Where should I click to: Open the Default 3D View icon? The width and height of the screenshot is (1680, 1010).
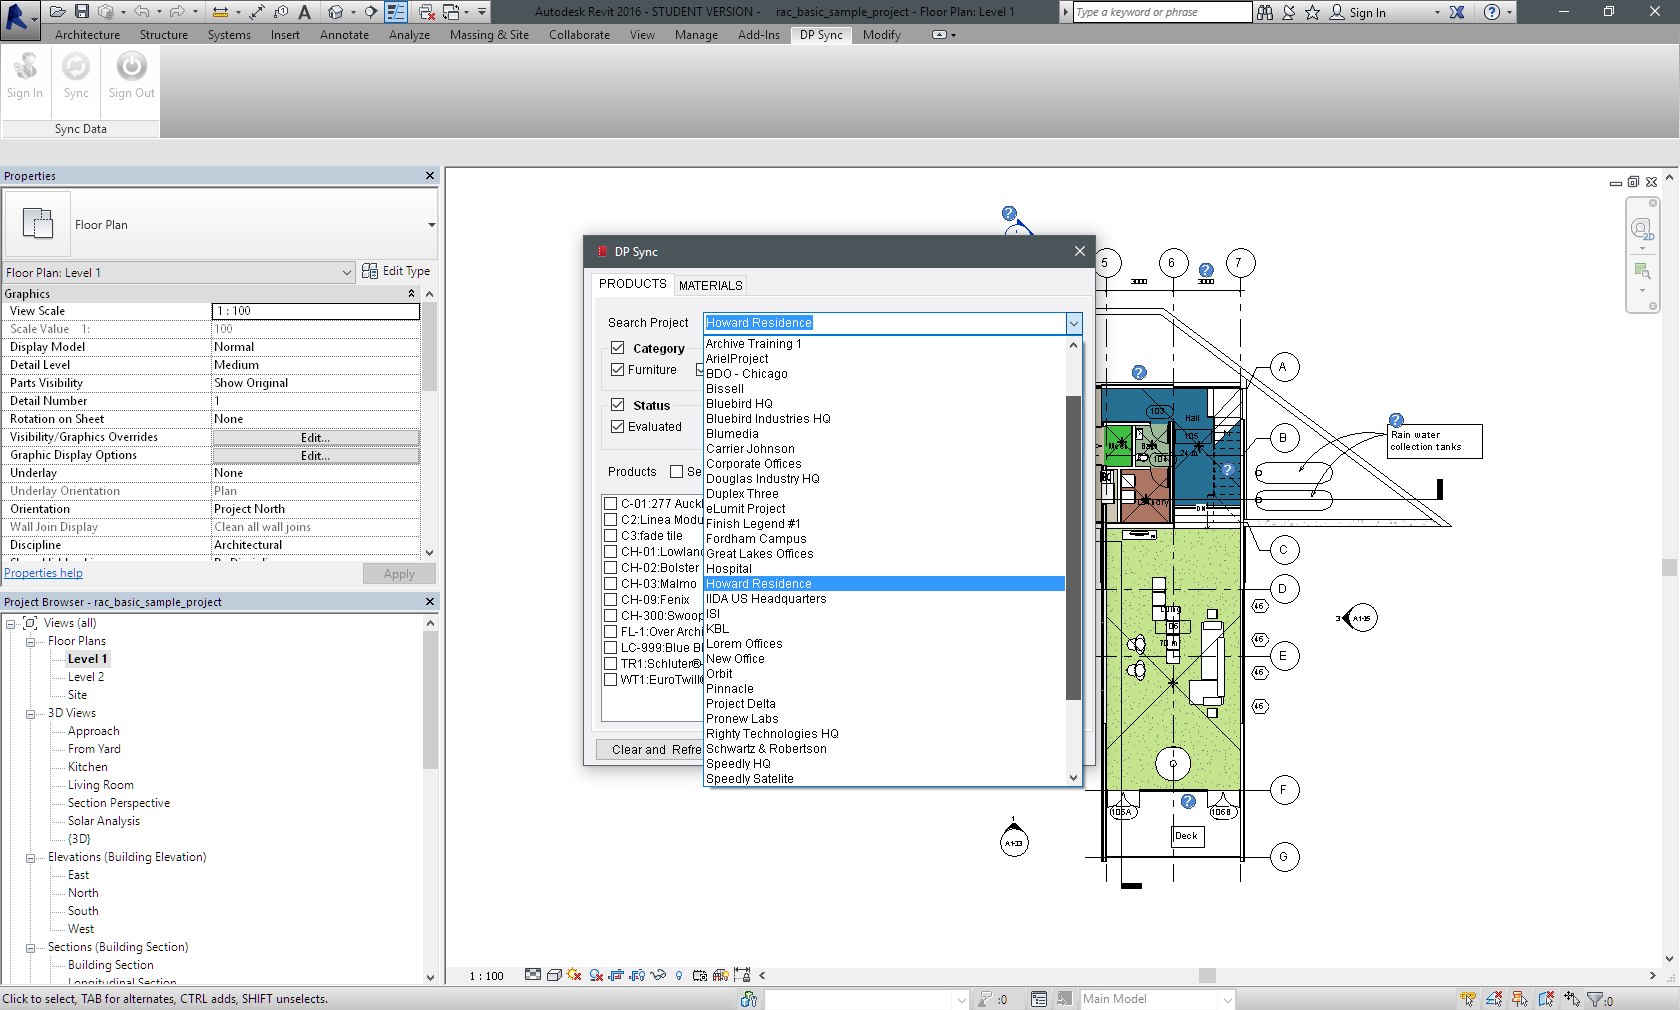click(335, 12)
